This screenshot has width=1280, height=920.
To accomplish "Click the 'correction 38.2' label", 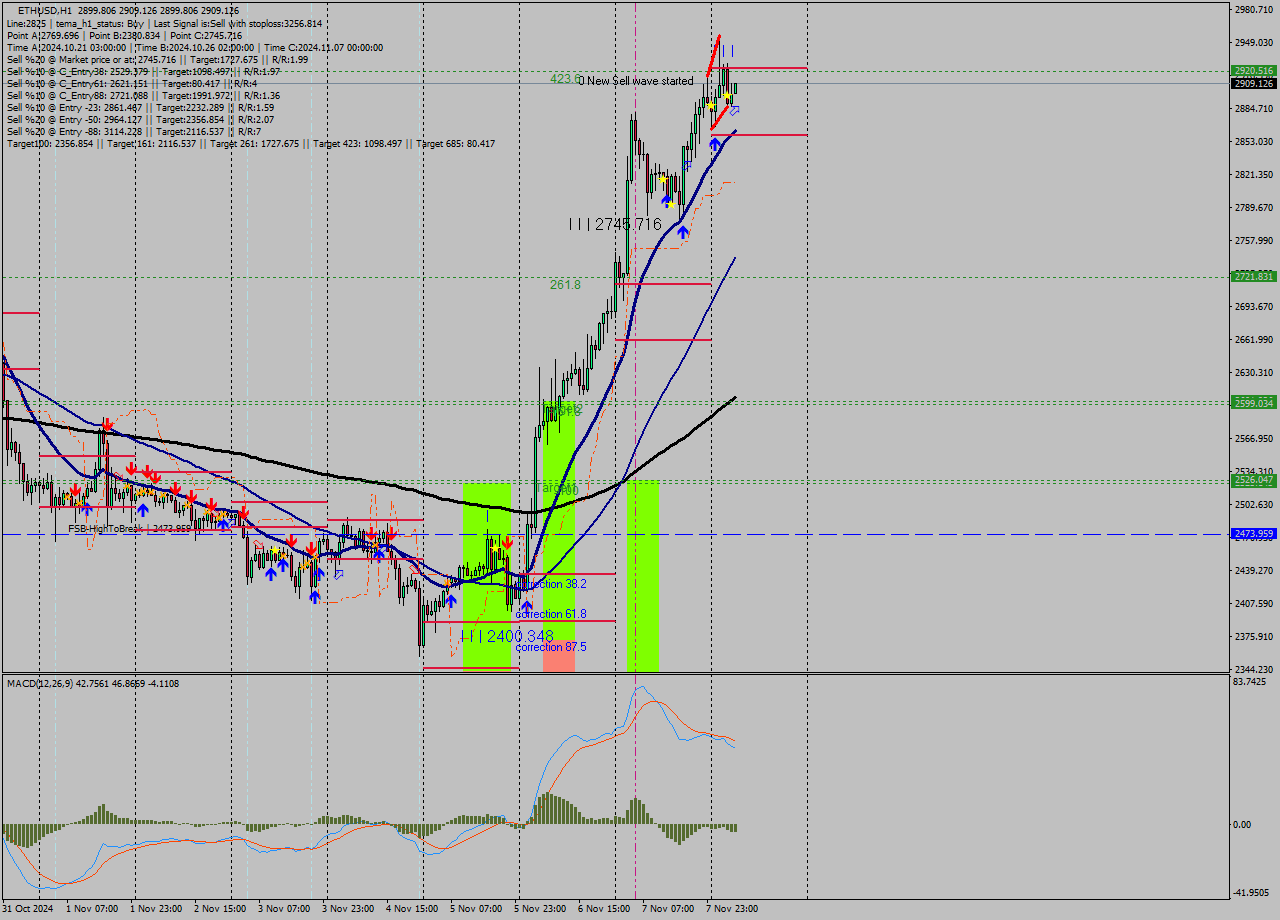I will pos(551,584).
